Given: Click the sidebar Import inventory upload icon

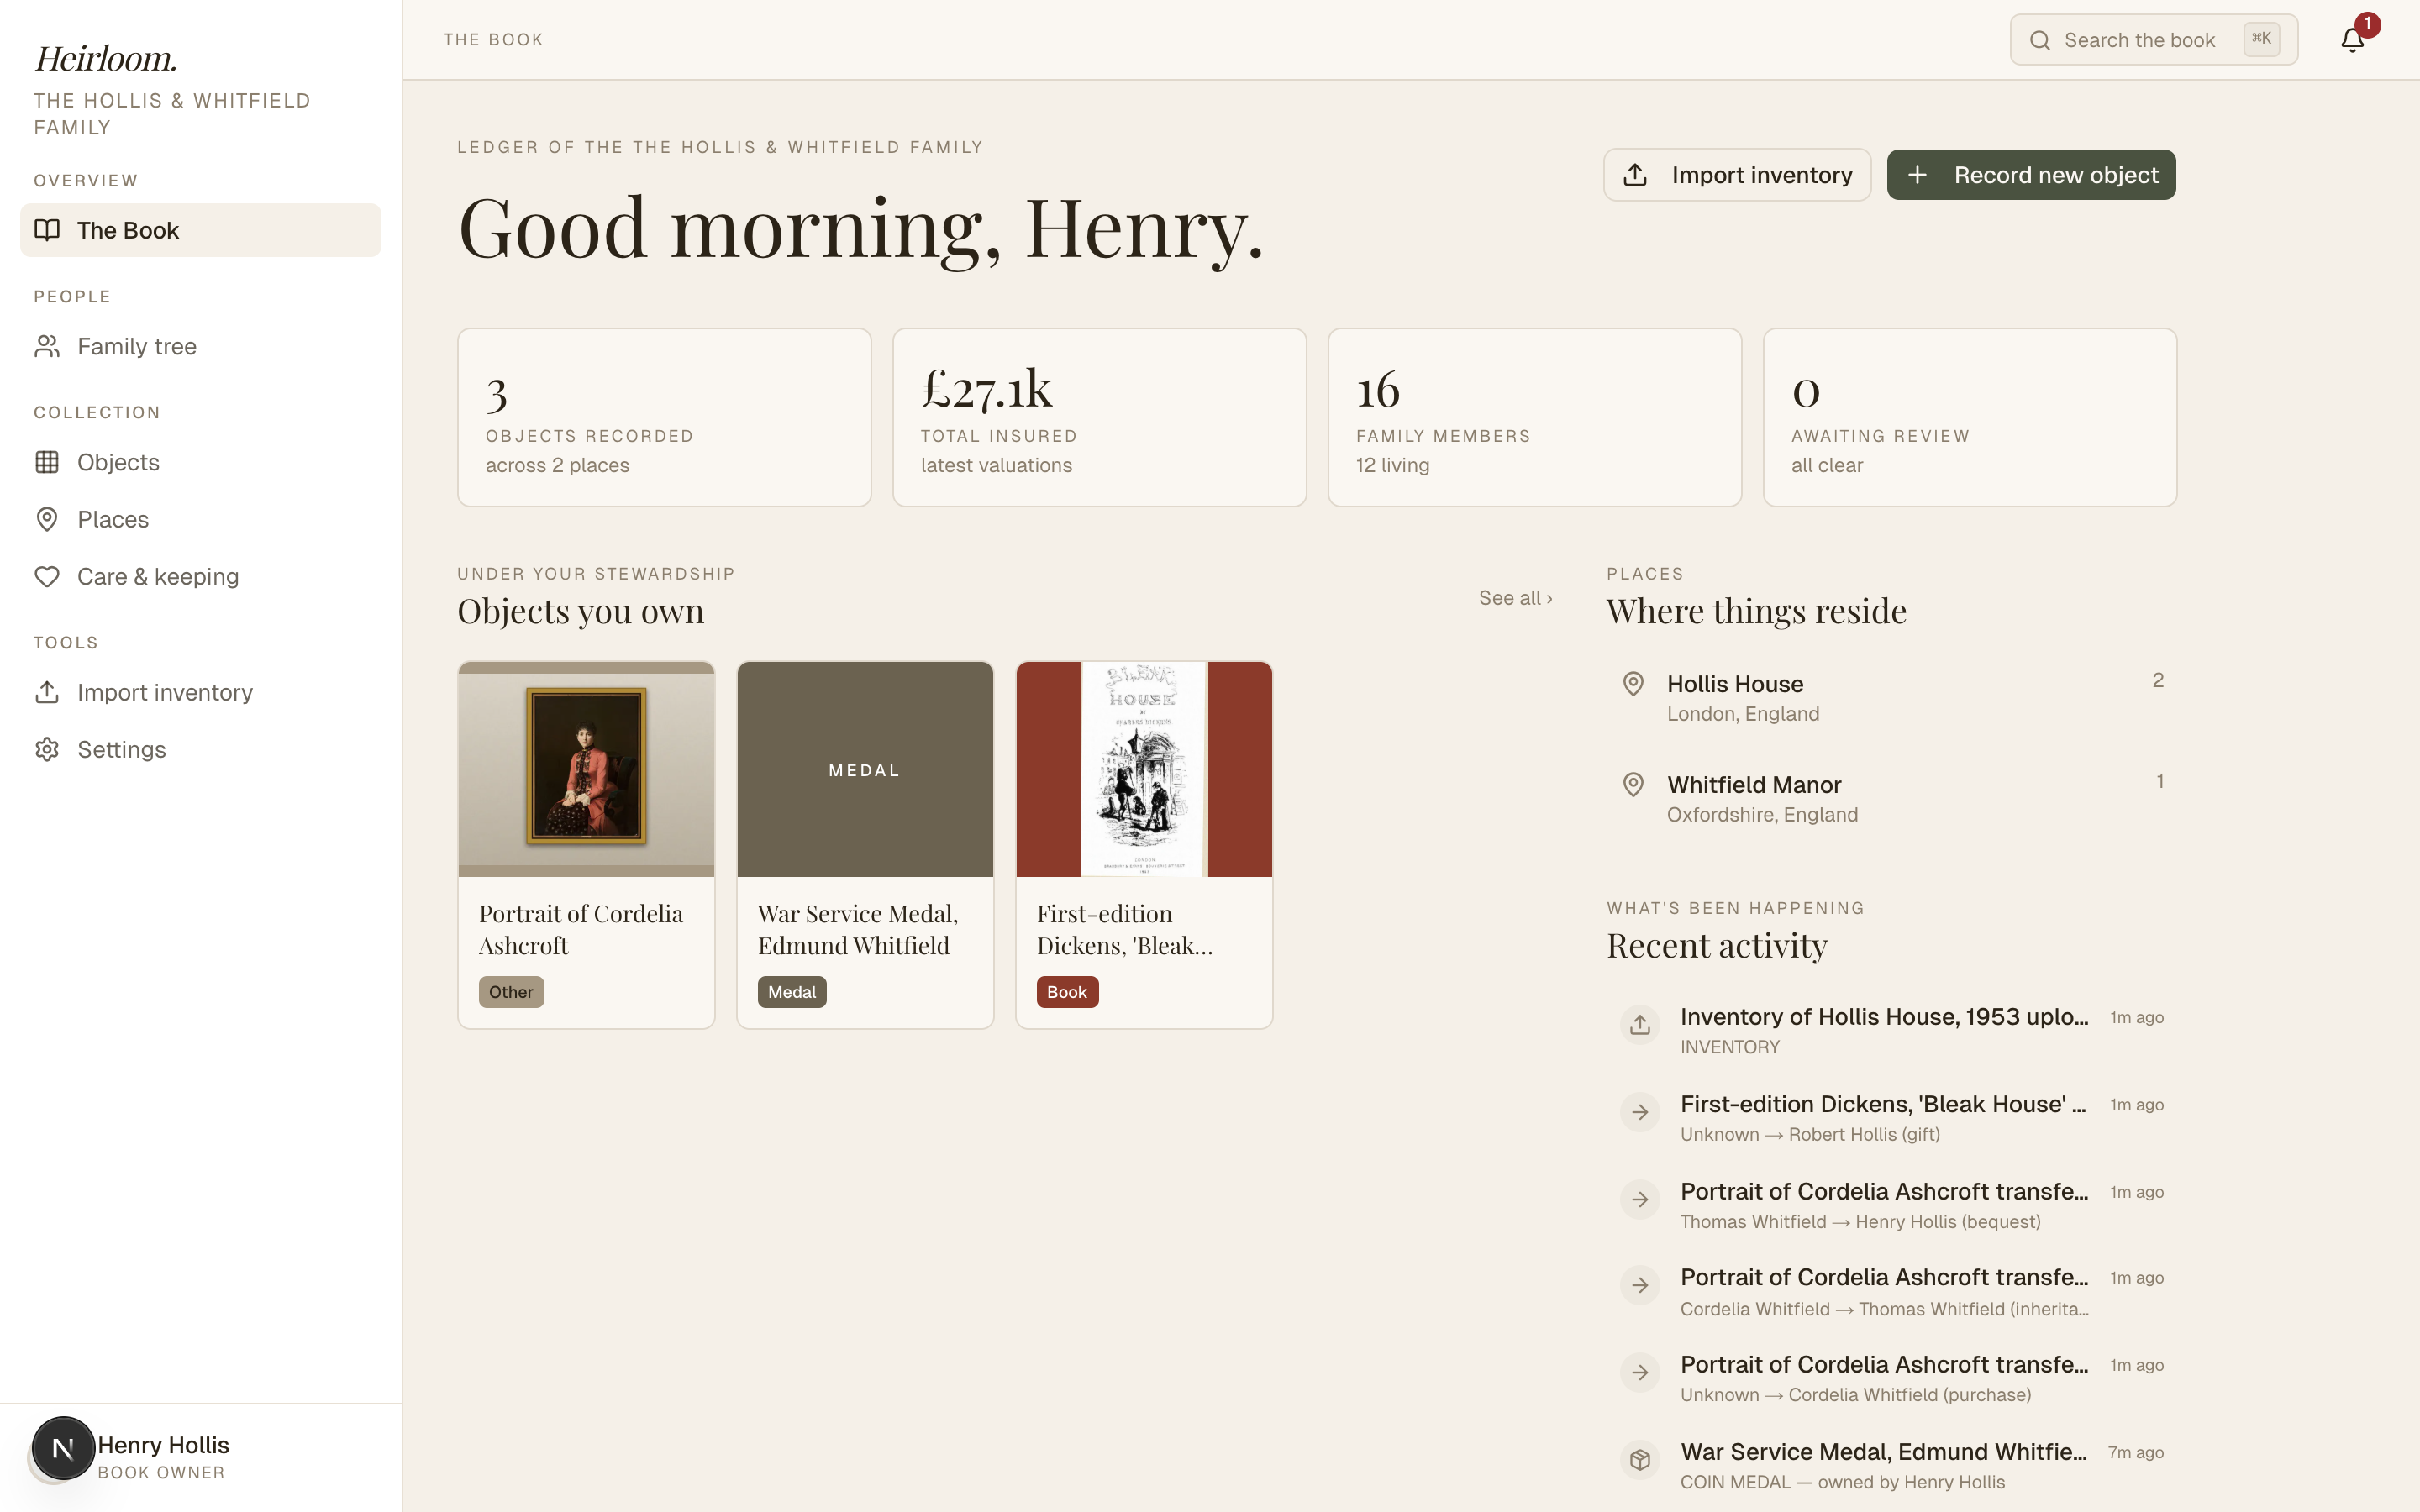Looking at the screenshot, I should pos(47,692).
